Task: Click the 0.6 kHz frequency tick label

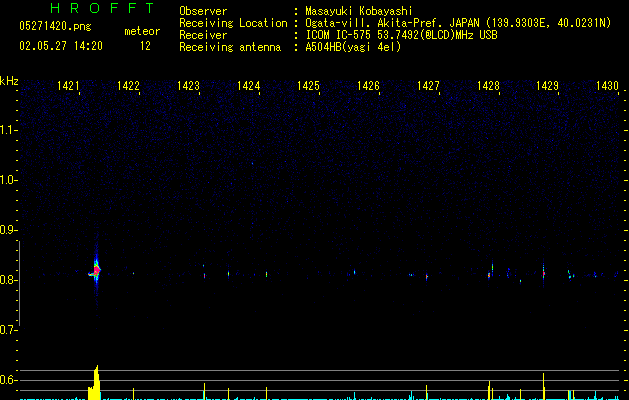Action: 9,380
